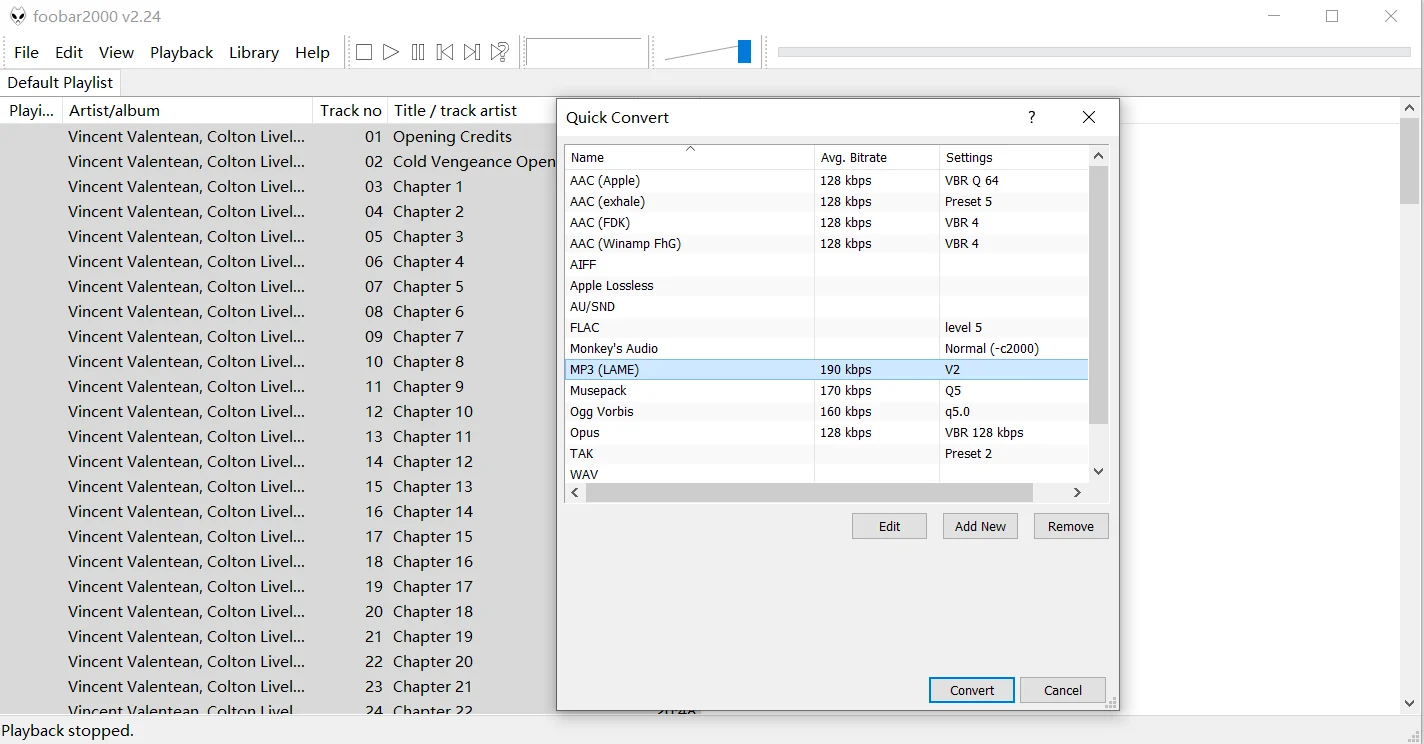Click the foobar2000 alien logo icon

click(x=17, y=16)
